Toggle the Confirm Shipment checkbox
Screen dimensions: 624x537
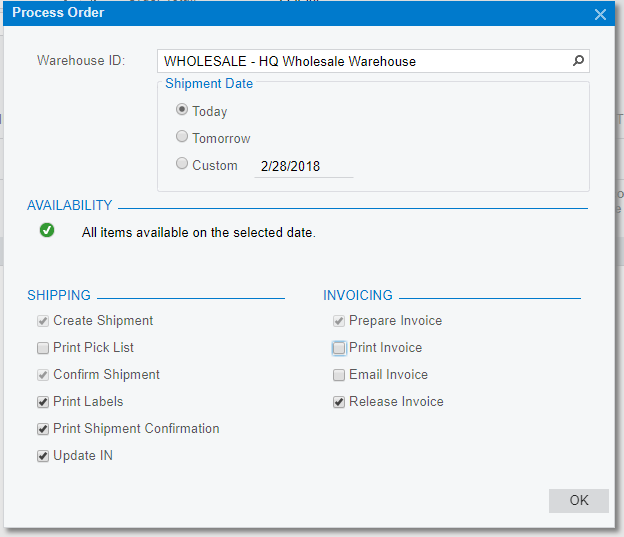pos(43,375)
